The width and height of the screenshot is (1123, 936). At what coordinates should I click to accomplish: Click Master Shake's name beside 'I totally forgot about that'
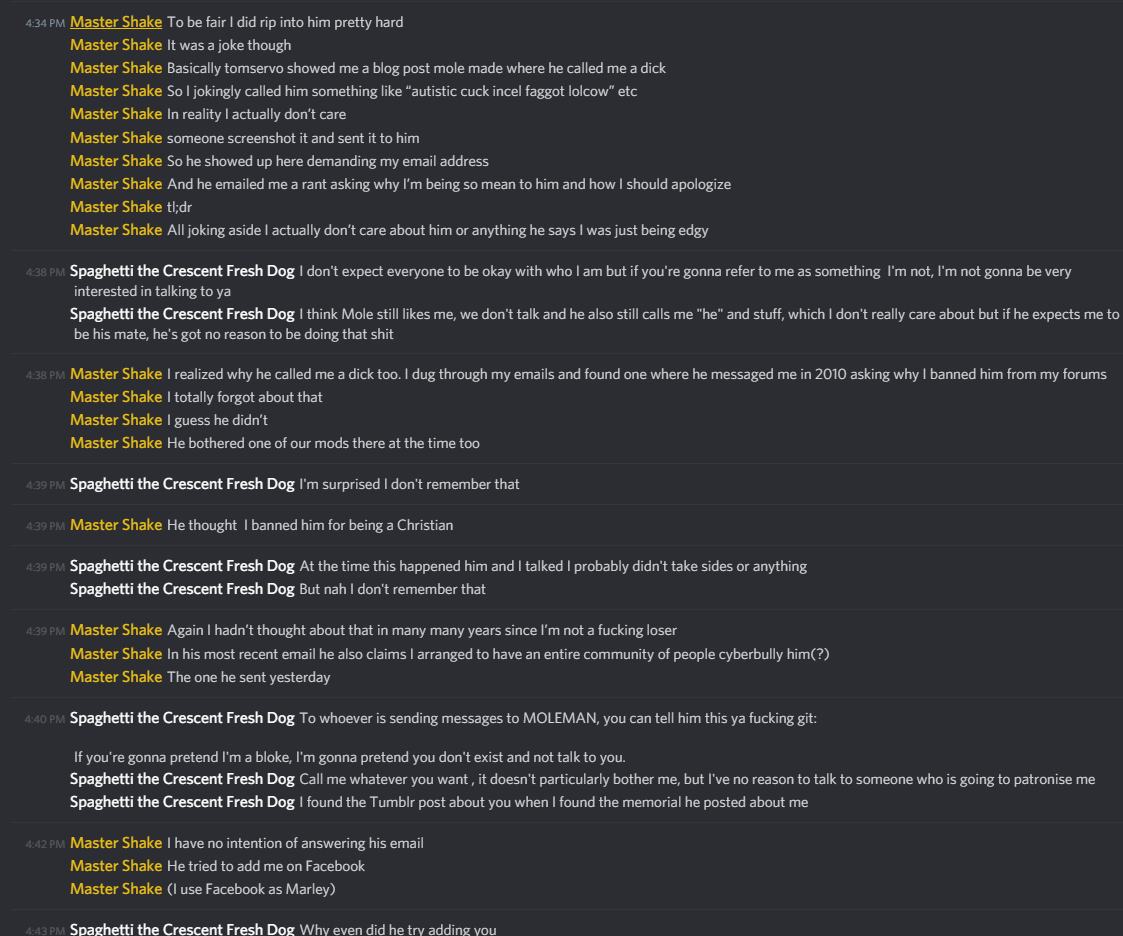click(116, 397)
